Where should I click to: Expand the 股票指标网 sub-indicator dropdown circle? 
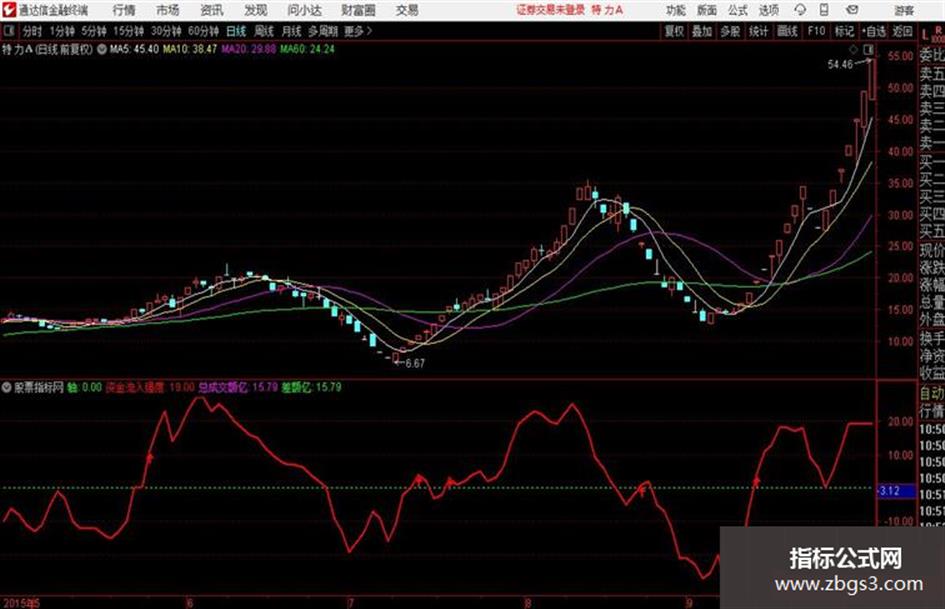click(7, 387)
